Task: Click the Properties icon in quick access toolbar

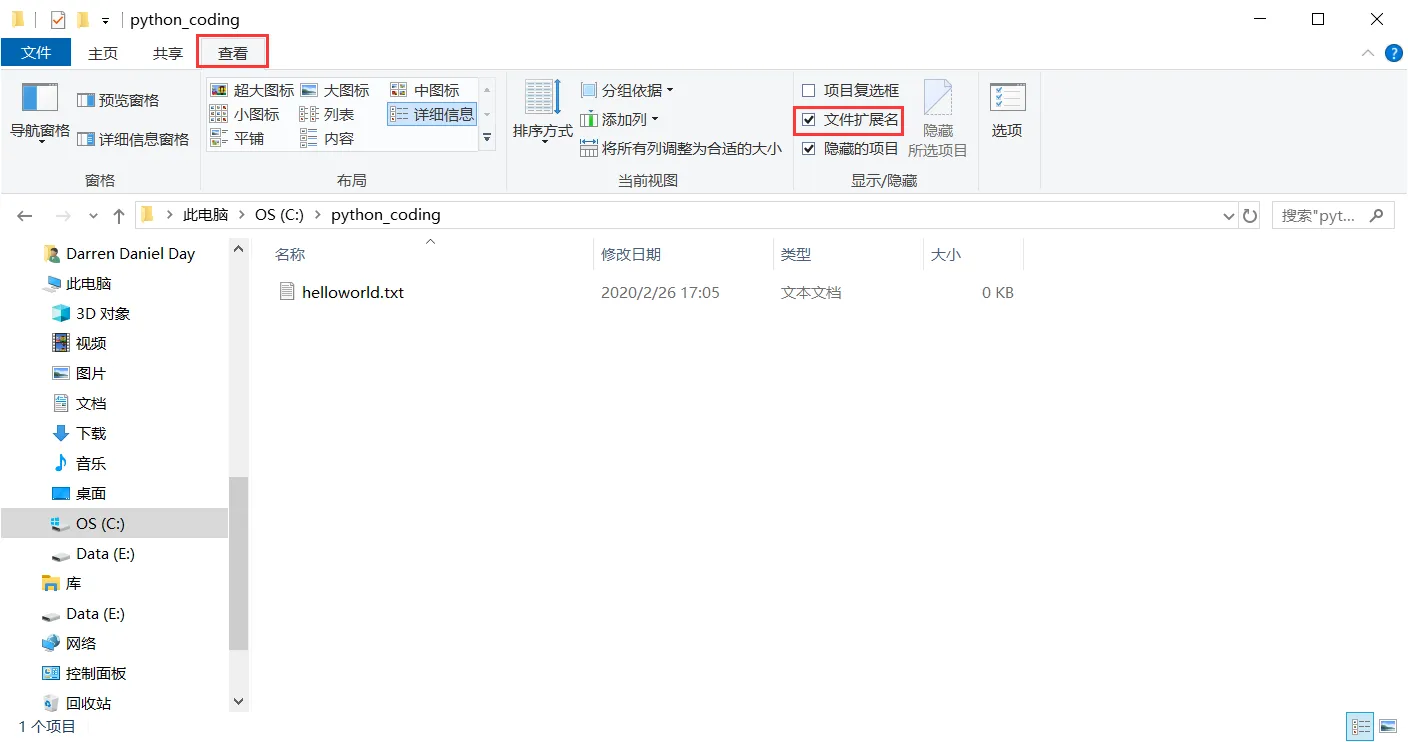Action: coord(58,19)
